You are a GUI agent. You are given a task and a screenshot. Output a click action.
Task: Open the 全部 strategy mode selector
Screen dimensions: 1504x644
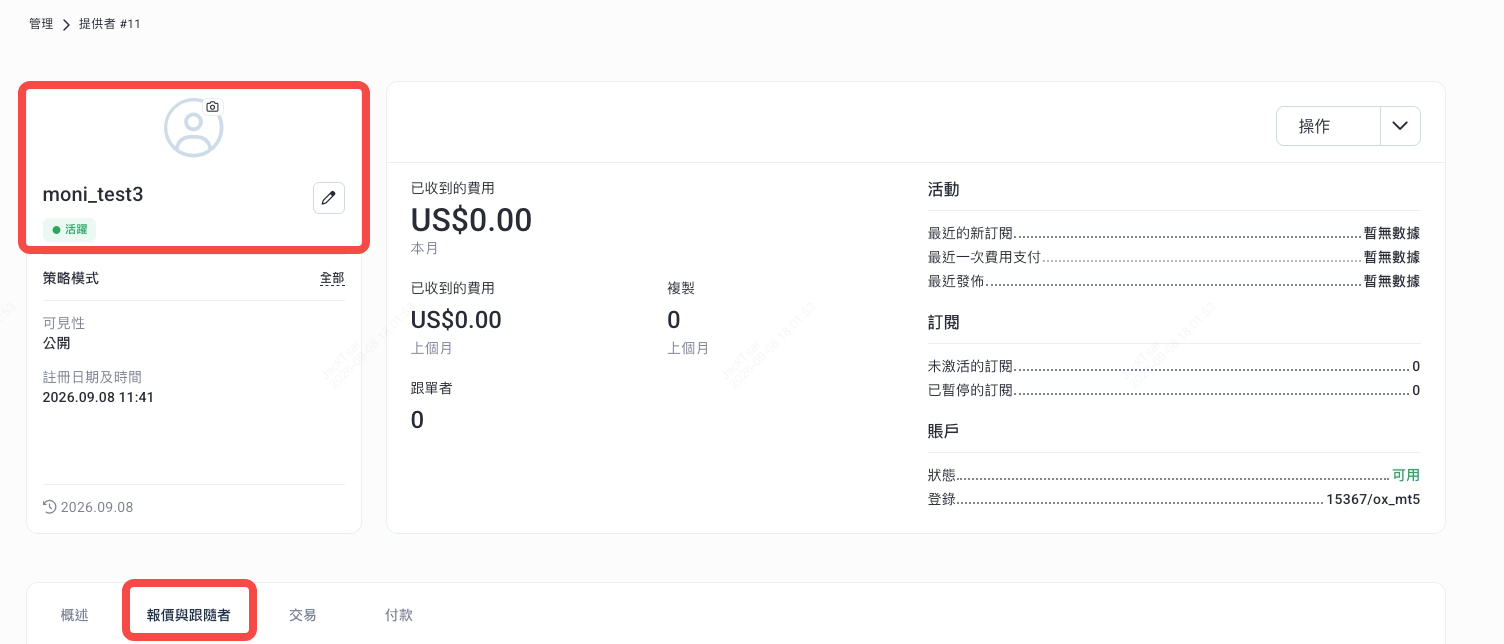pos(332,278)
